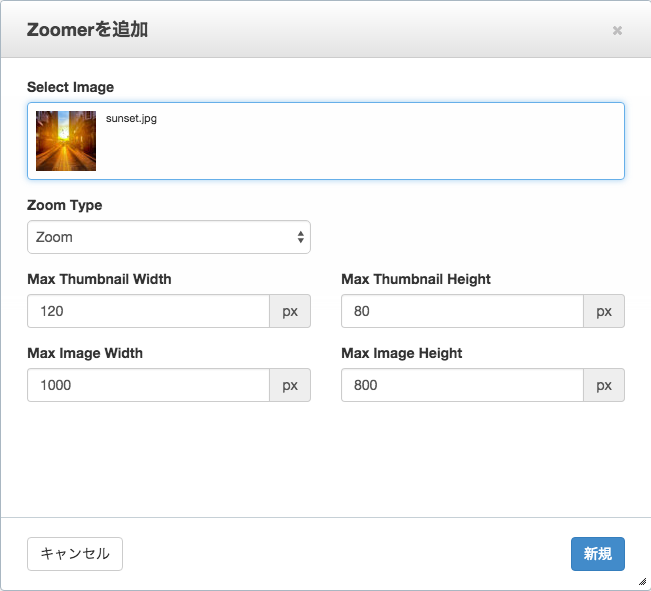Viewport: 651px width, 591px height.
Task: Click the Select Image label
Action: (70, 87)
